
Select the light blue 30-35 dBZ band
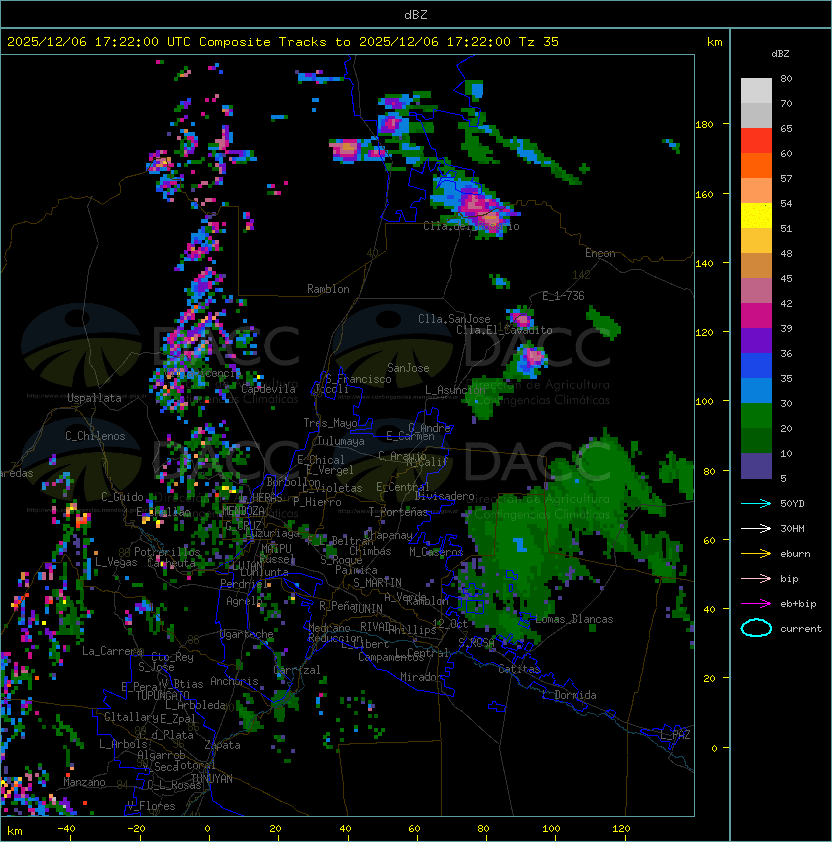(756, 391)
